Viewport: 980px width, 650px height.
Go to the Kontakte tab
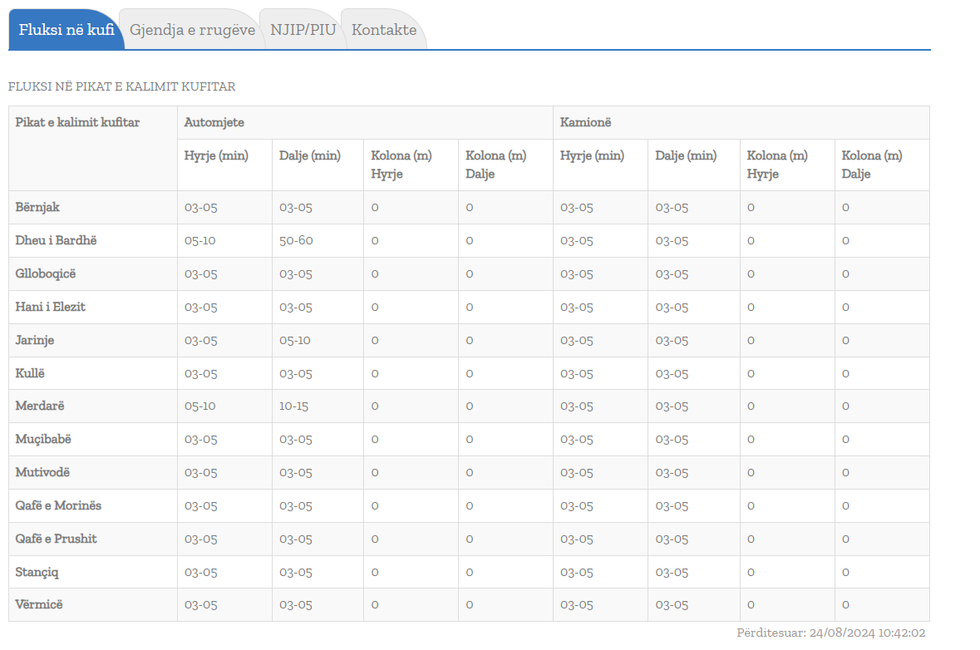(384, 30)
